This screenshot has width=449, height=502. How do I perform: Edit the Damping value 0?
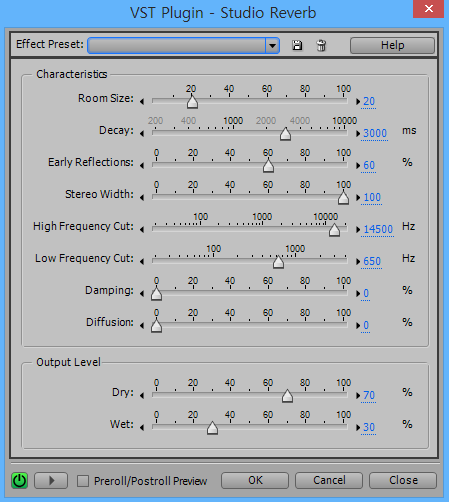click(366, 293)
